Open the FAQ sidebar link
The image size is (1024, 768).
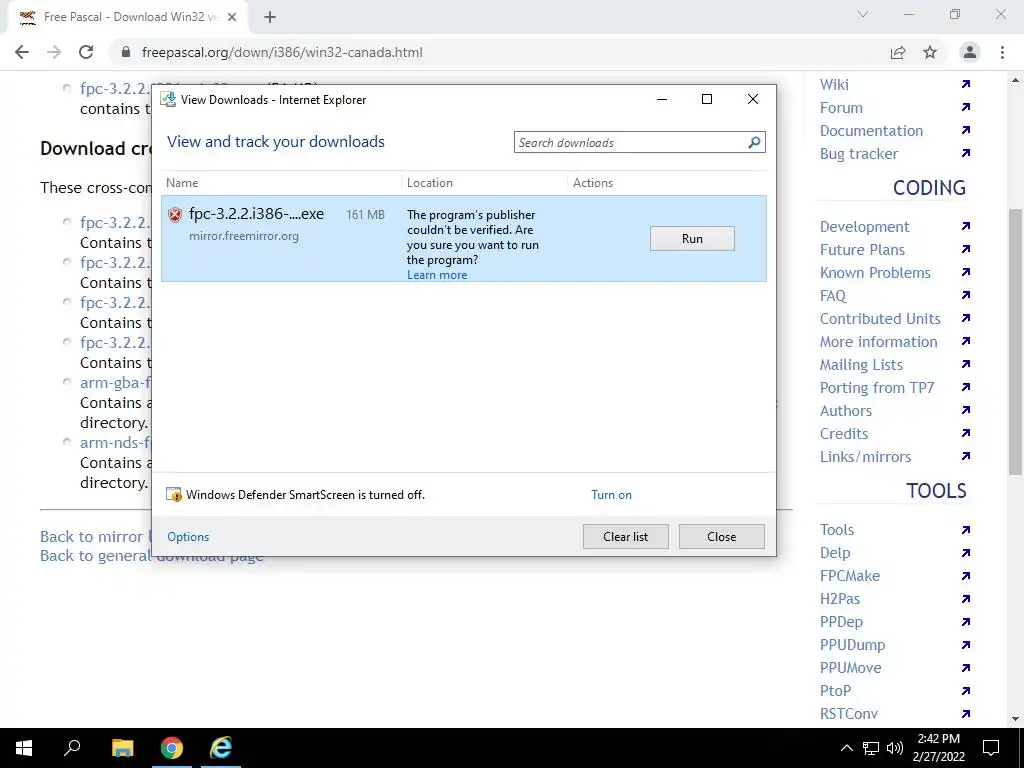(x=833, y=296)
